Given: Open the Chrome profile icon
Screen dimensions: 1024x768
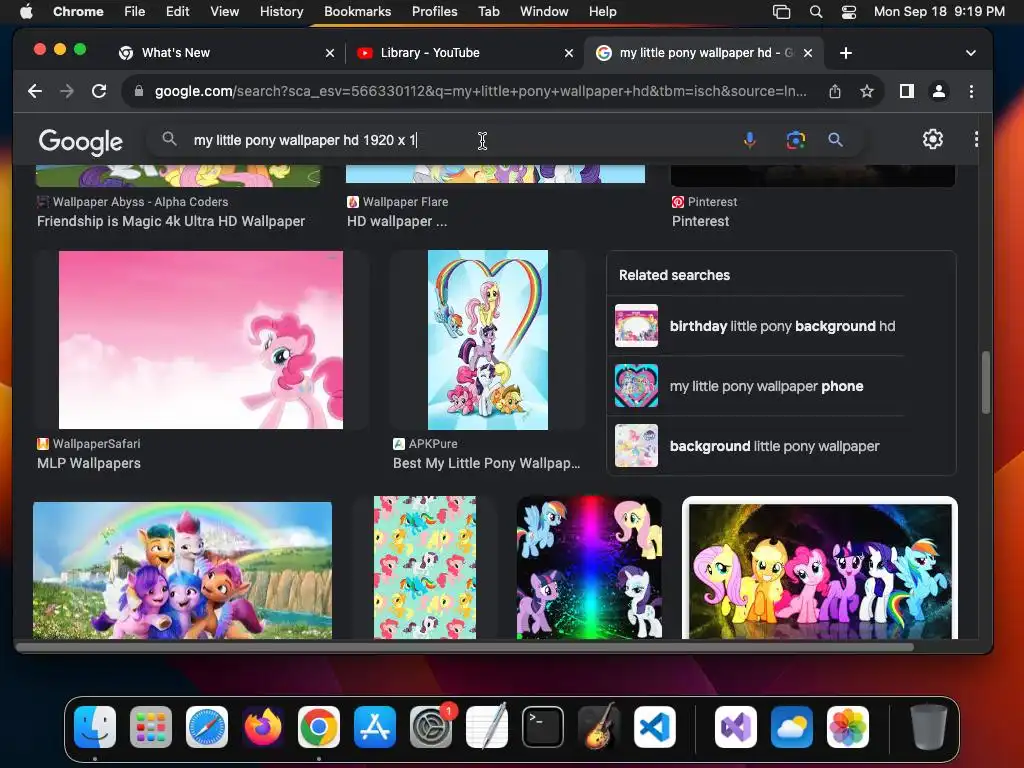Looking at the screenshot, I should pos(938,91).
